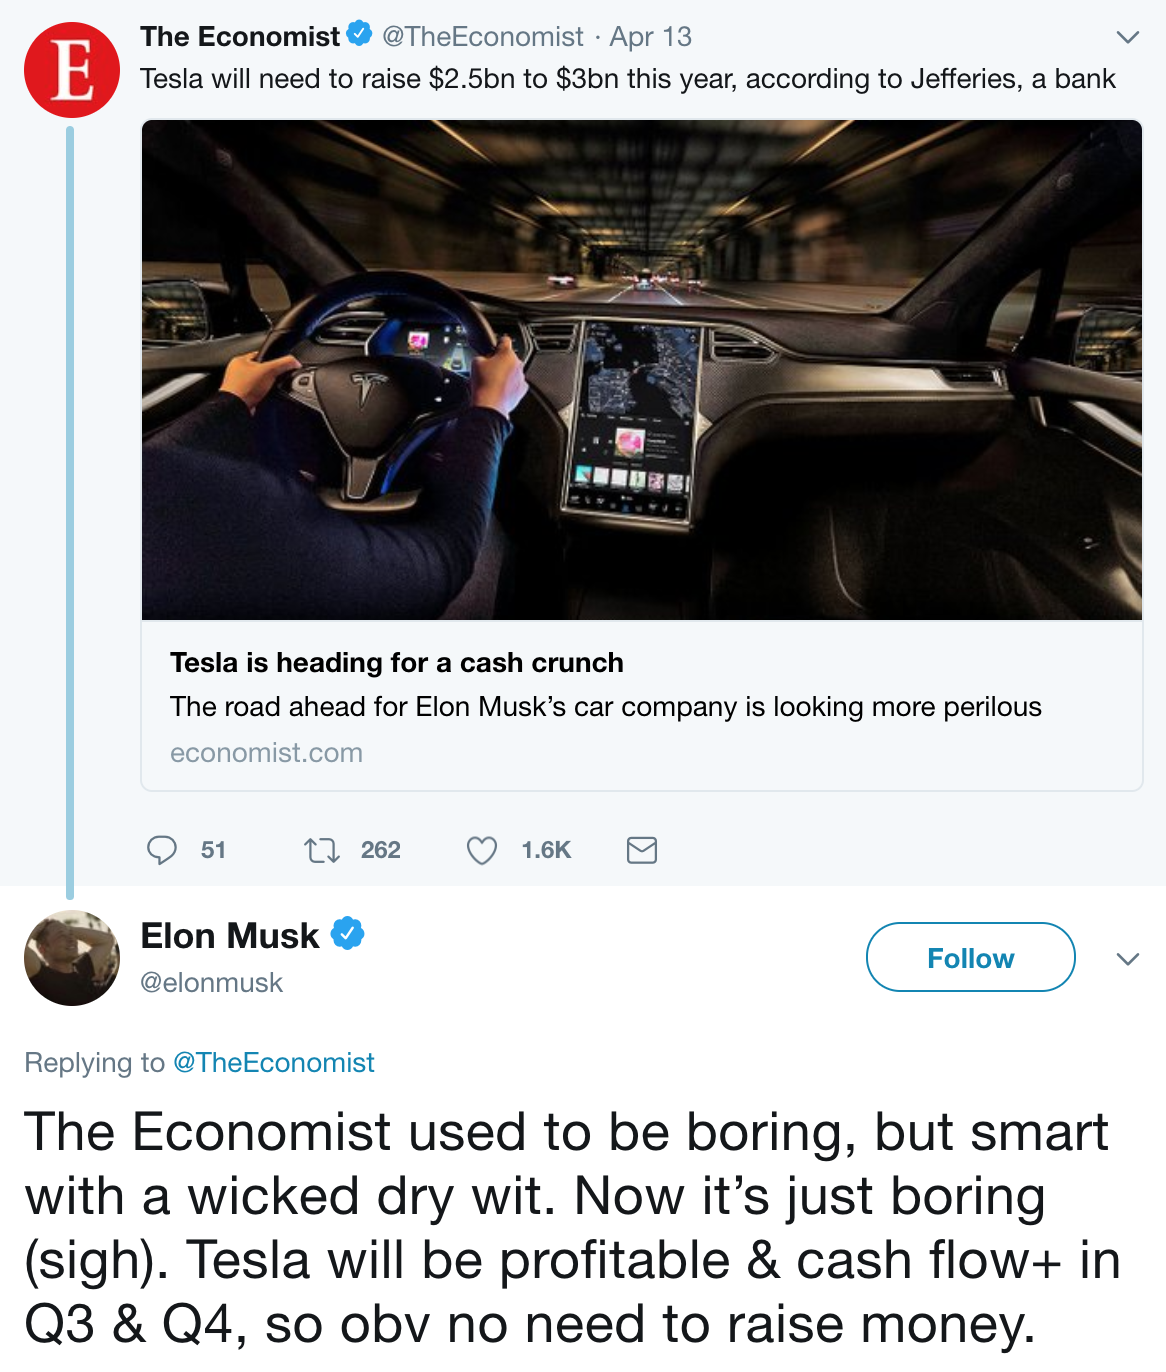Like The Economist tweet

482,850
